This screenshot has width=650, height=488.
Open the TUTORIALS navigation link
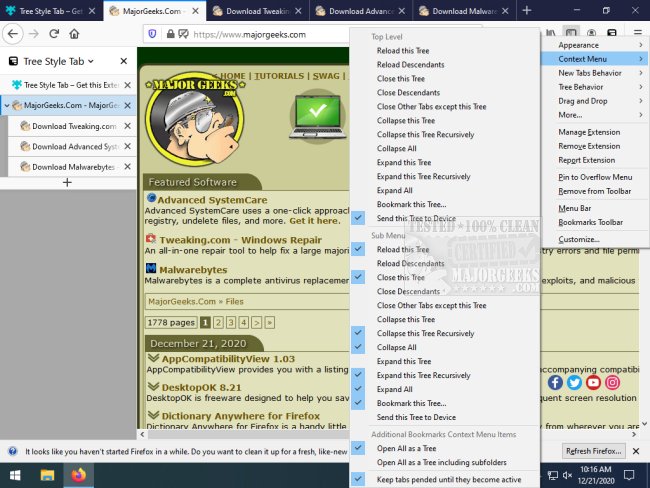279,76
